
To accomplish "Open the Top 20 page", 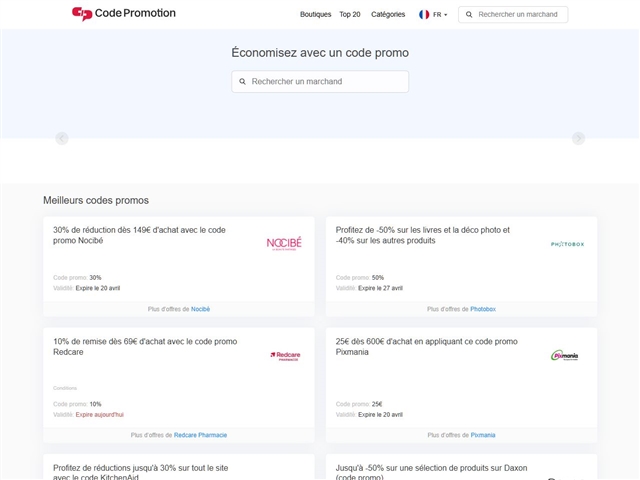I will point(350,14).
